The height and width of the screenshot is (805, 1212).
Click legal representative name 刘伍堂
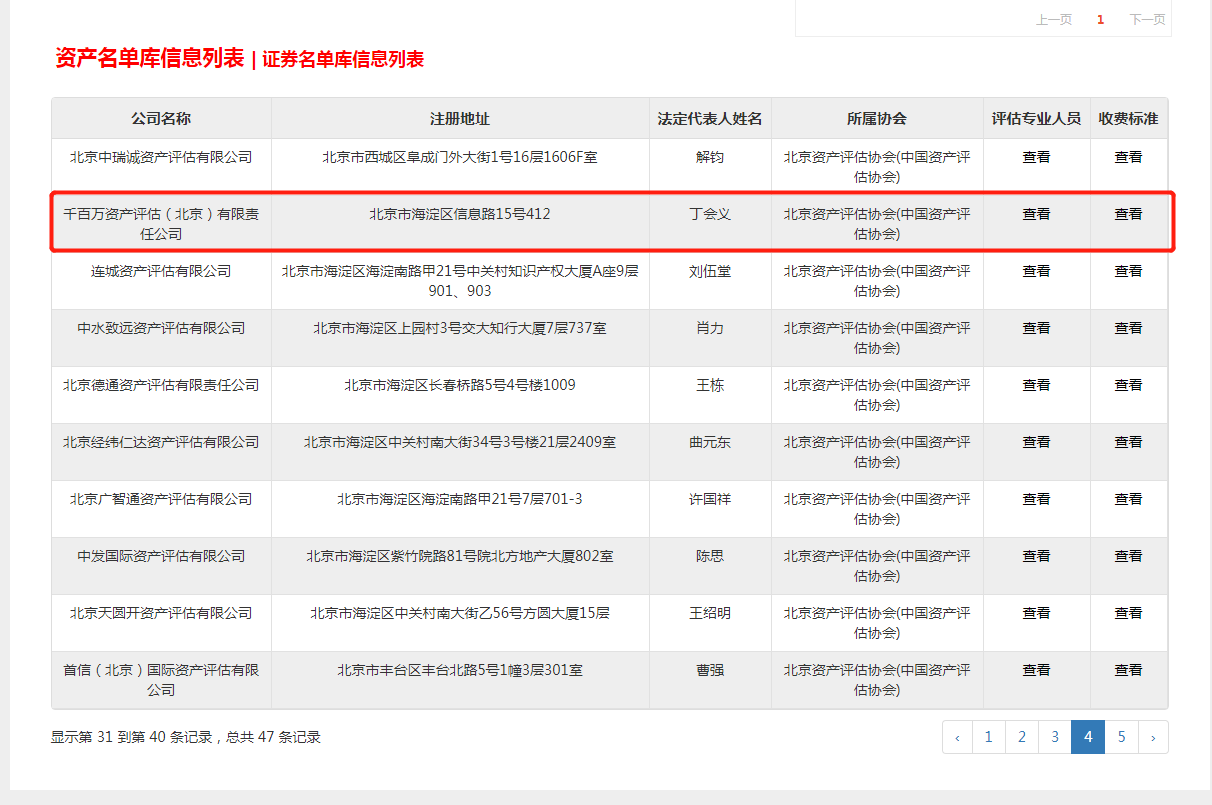pos(710,271)
